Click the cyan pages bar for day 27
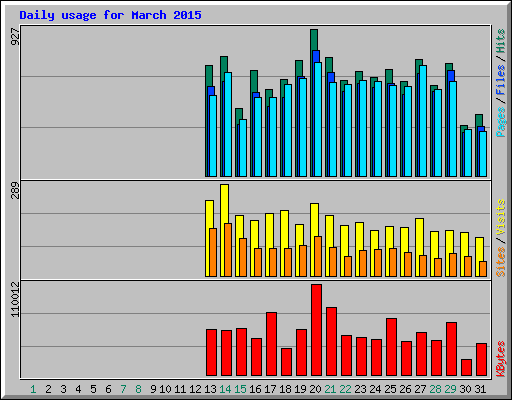512x400 pixels. pyautogui.click(x=423, y=121)
